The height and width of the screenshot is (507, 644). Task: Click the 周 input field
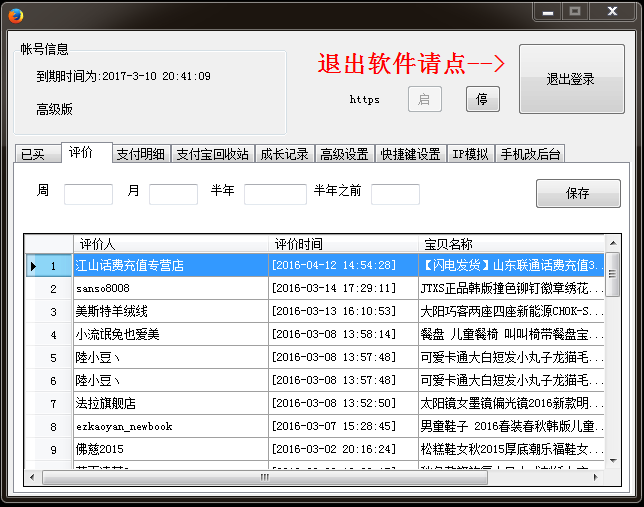tap(88, 194)
